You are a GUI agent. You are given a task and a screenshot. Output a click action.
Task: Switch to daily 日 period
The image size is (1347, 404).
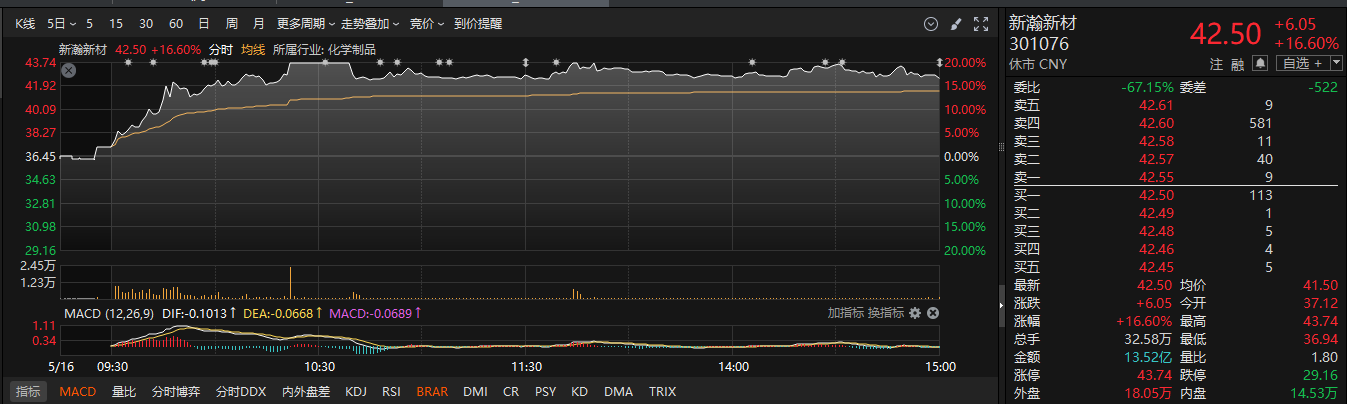click(x=204, y=23)
